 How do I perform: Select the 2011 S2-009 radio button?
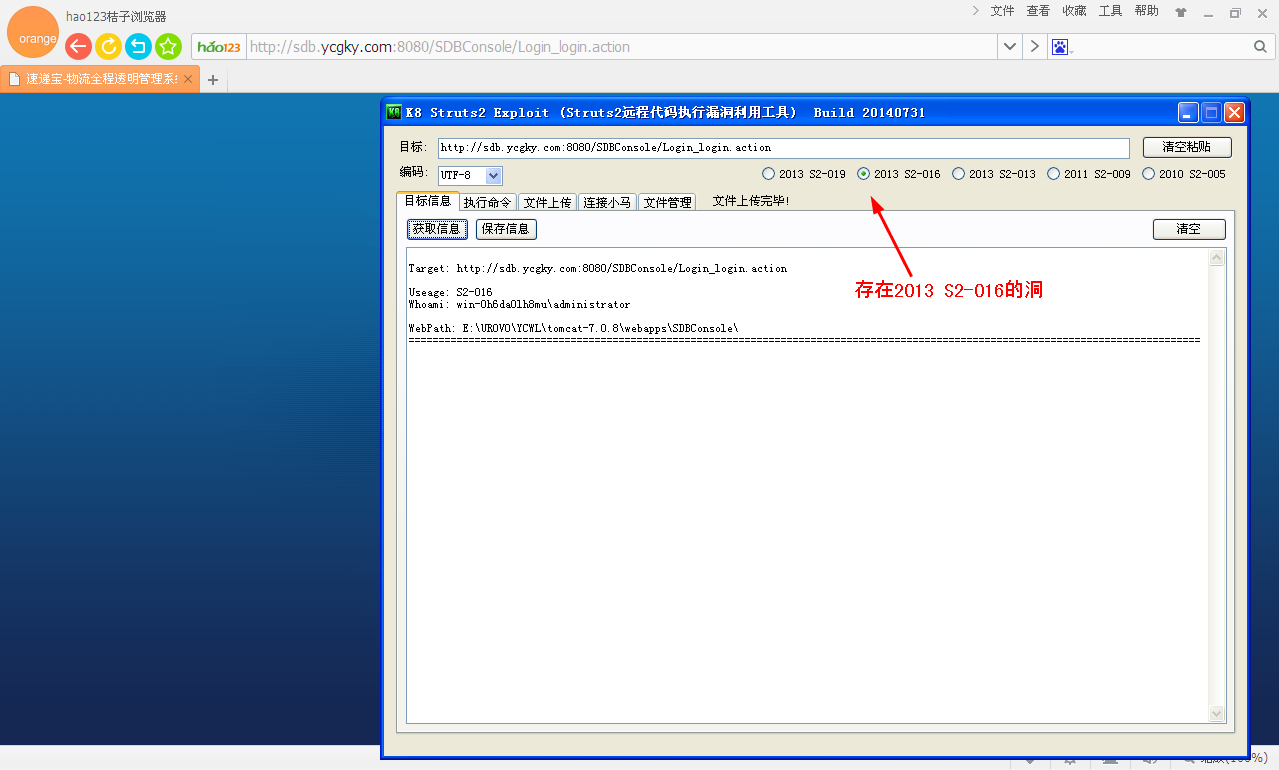click(1053, 174)
